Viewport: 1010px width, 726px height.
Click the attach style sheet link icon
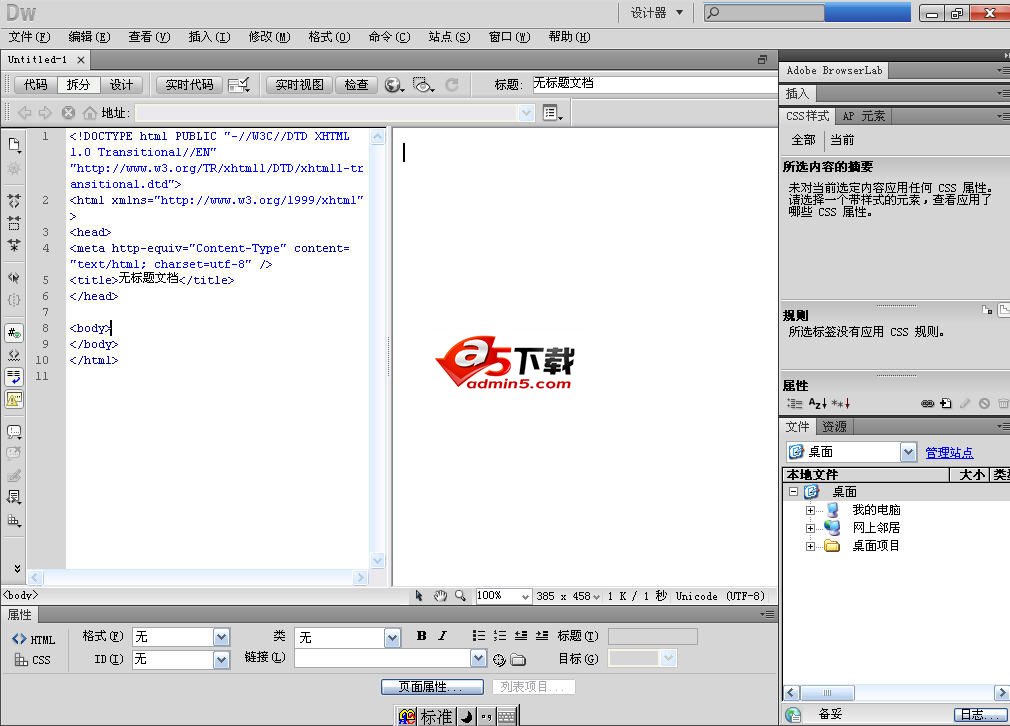pyautogui.click(x=927, y=403)
